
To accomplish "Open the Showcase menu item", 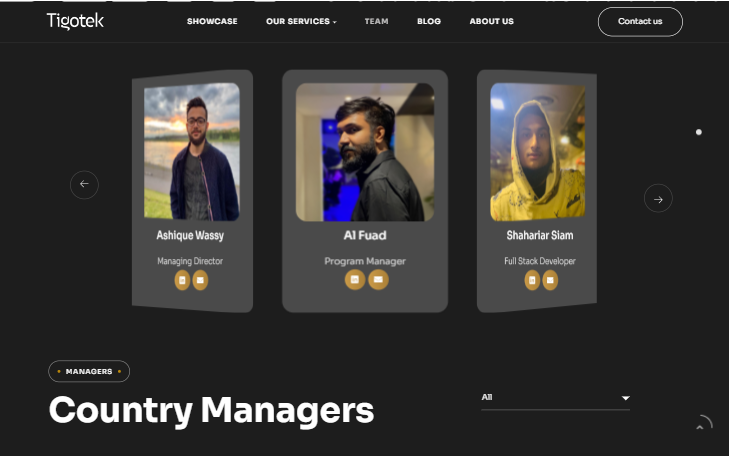I will click(x=212, y=21).
